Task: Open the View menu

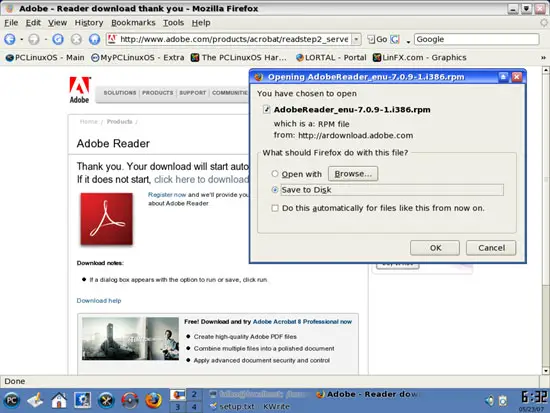Action: (58, 23)
